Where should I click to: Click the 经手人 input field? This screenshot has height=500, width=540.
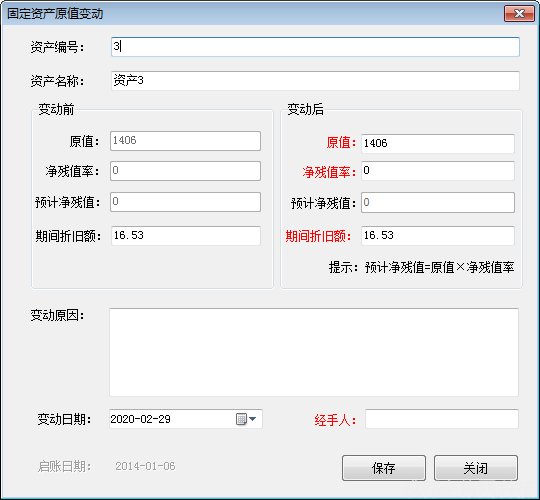(442, 419)
